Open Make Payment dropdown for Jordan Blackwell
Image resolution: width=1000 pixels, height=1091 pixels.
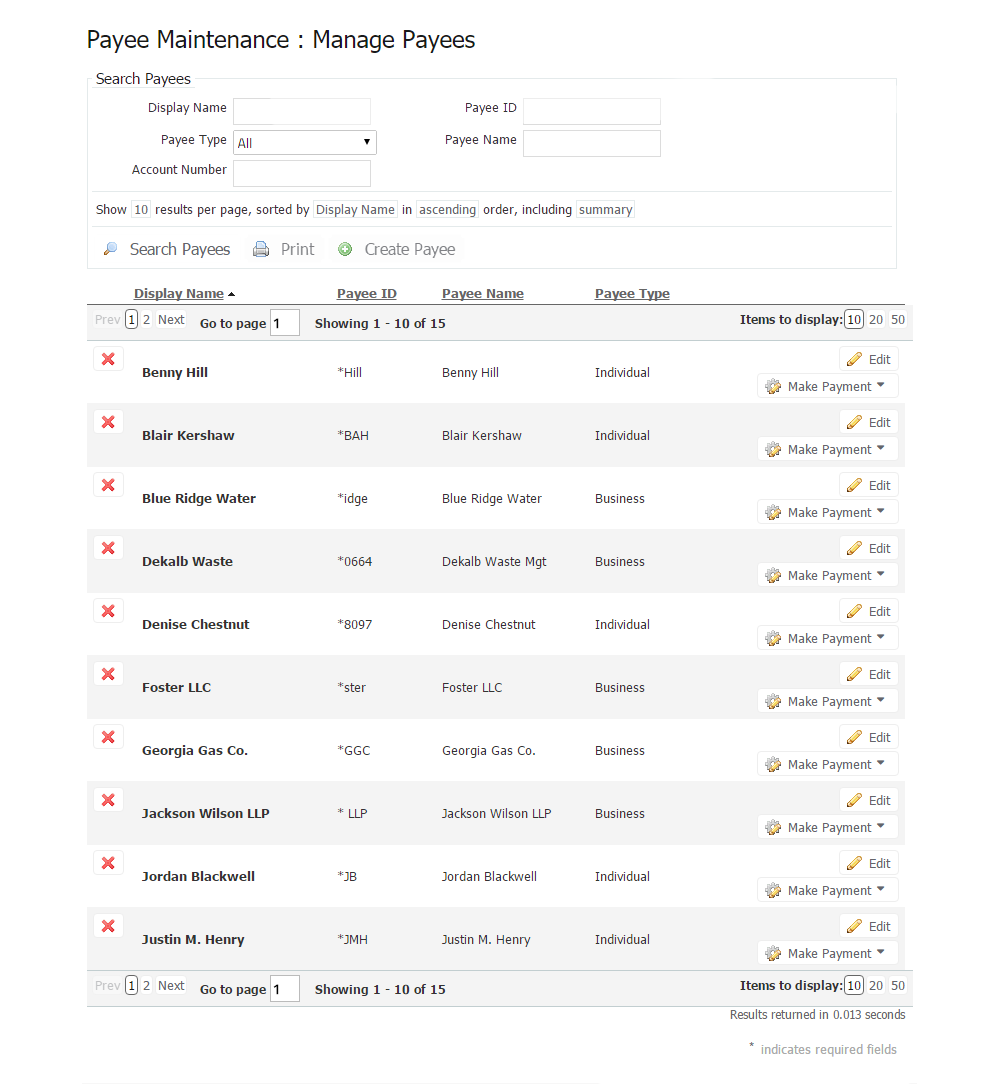pyautogui.click(x=880, y=890)
